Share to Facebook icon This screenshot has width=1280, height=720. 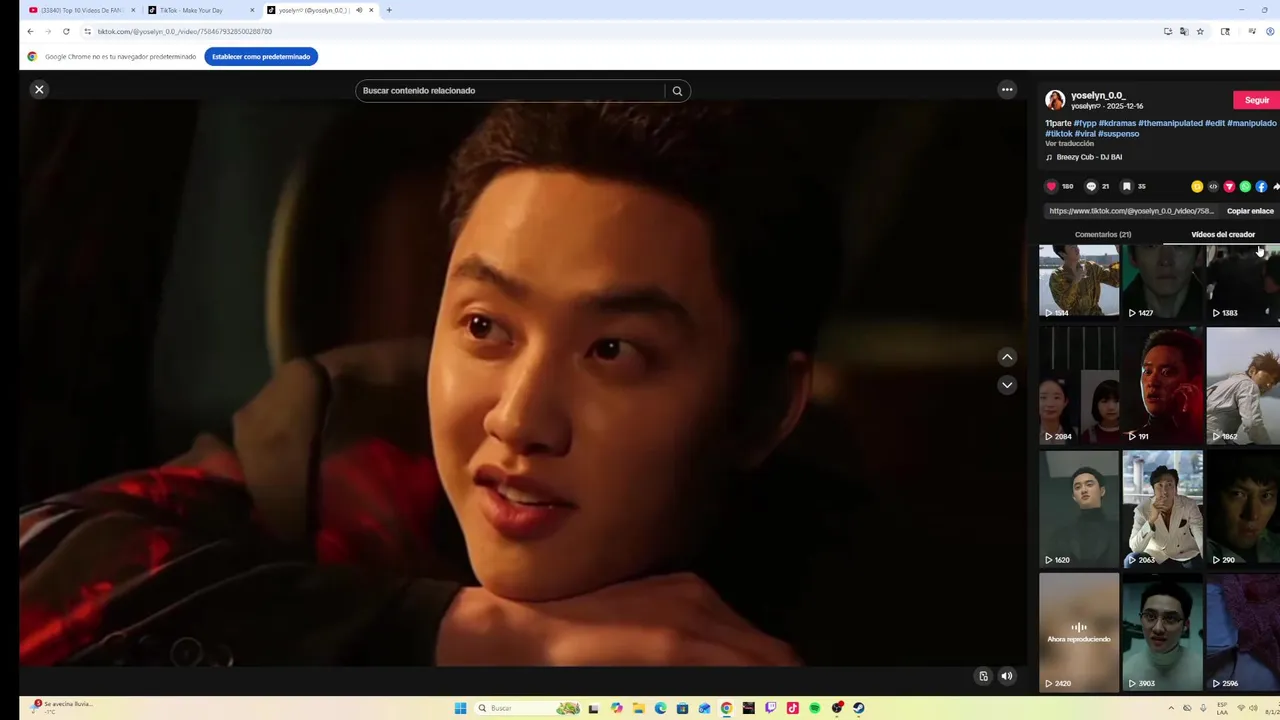click(1261, 186)
